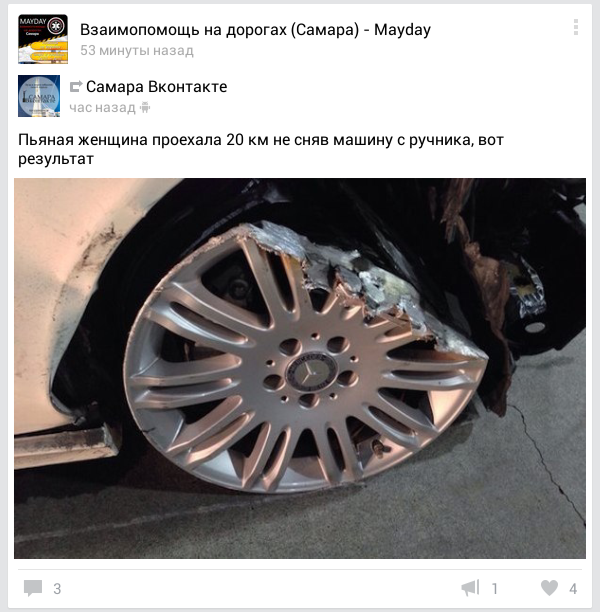600x612 pixels.
Task: Tap the Mercedes star hub cap in photo
Action: [312, 372]
